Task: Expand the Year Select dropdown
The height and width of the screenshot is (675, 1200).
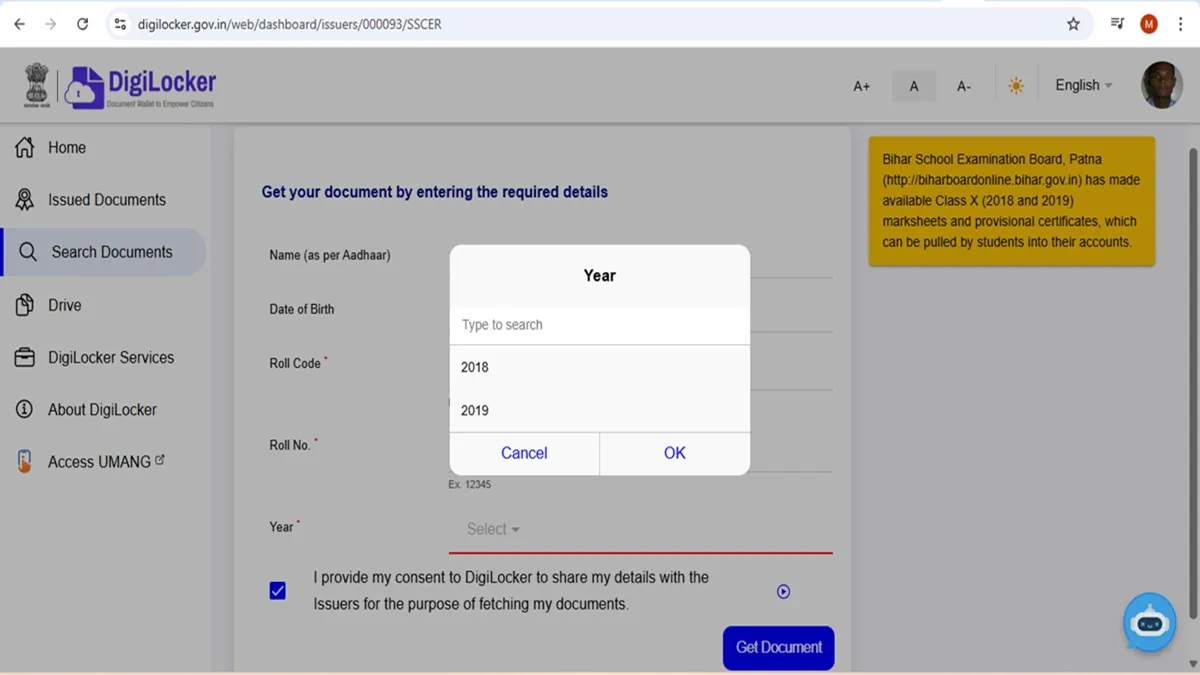Action: 493,529
